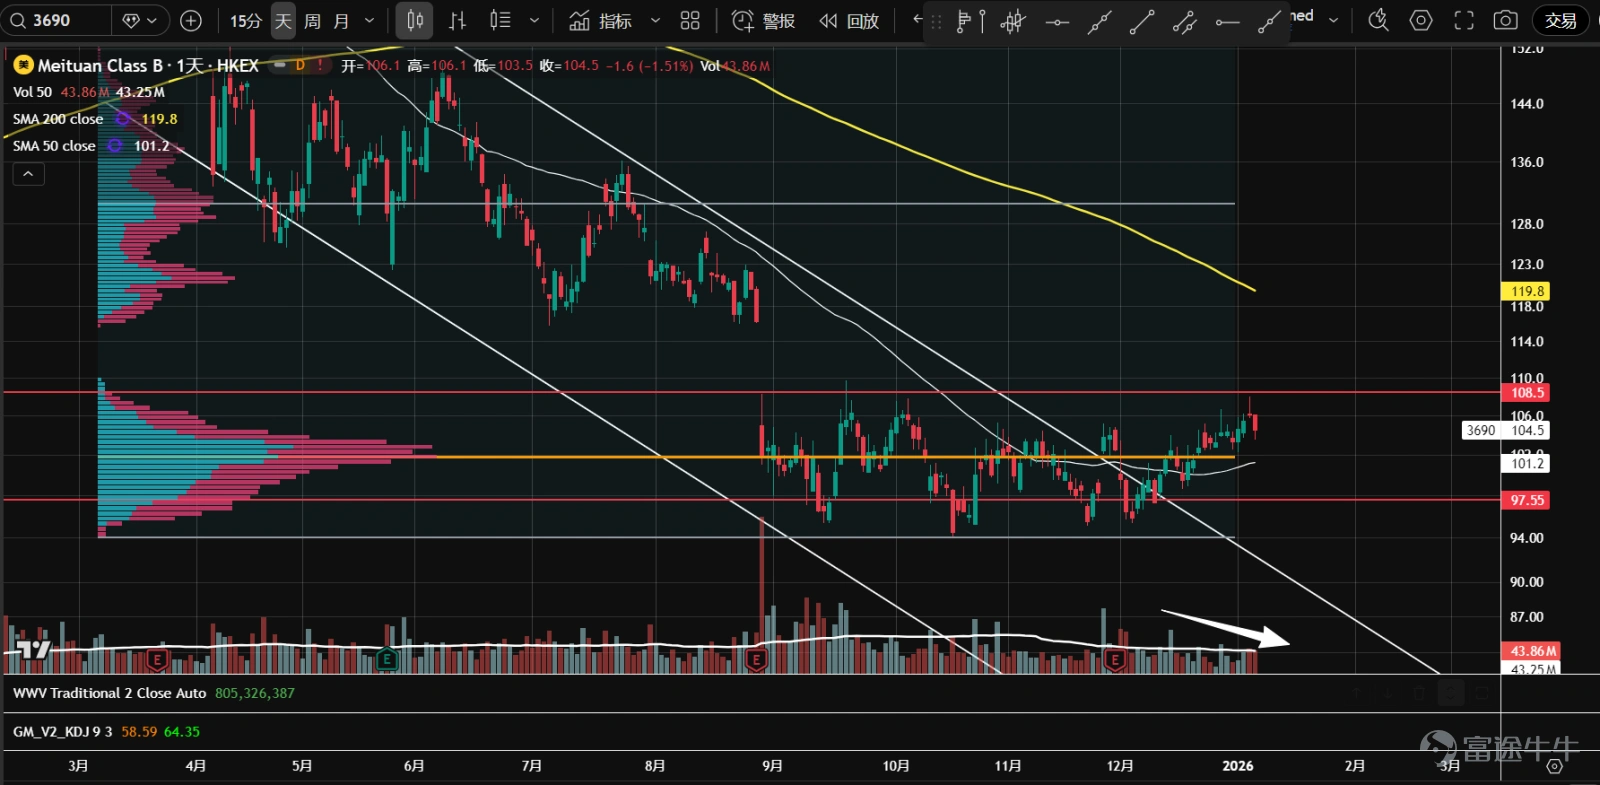This screenshot has height=785, width=1600.
Task: Take a snapshot with camera icon
Action: (1506, 20)
